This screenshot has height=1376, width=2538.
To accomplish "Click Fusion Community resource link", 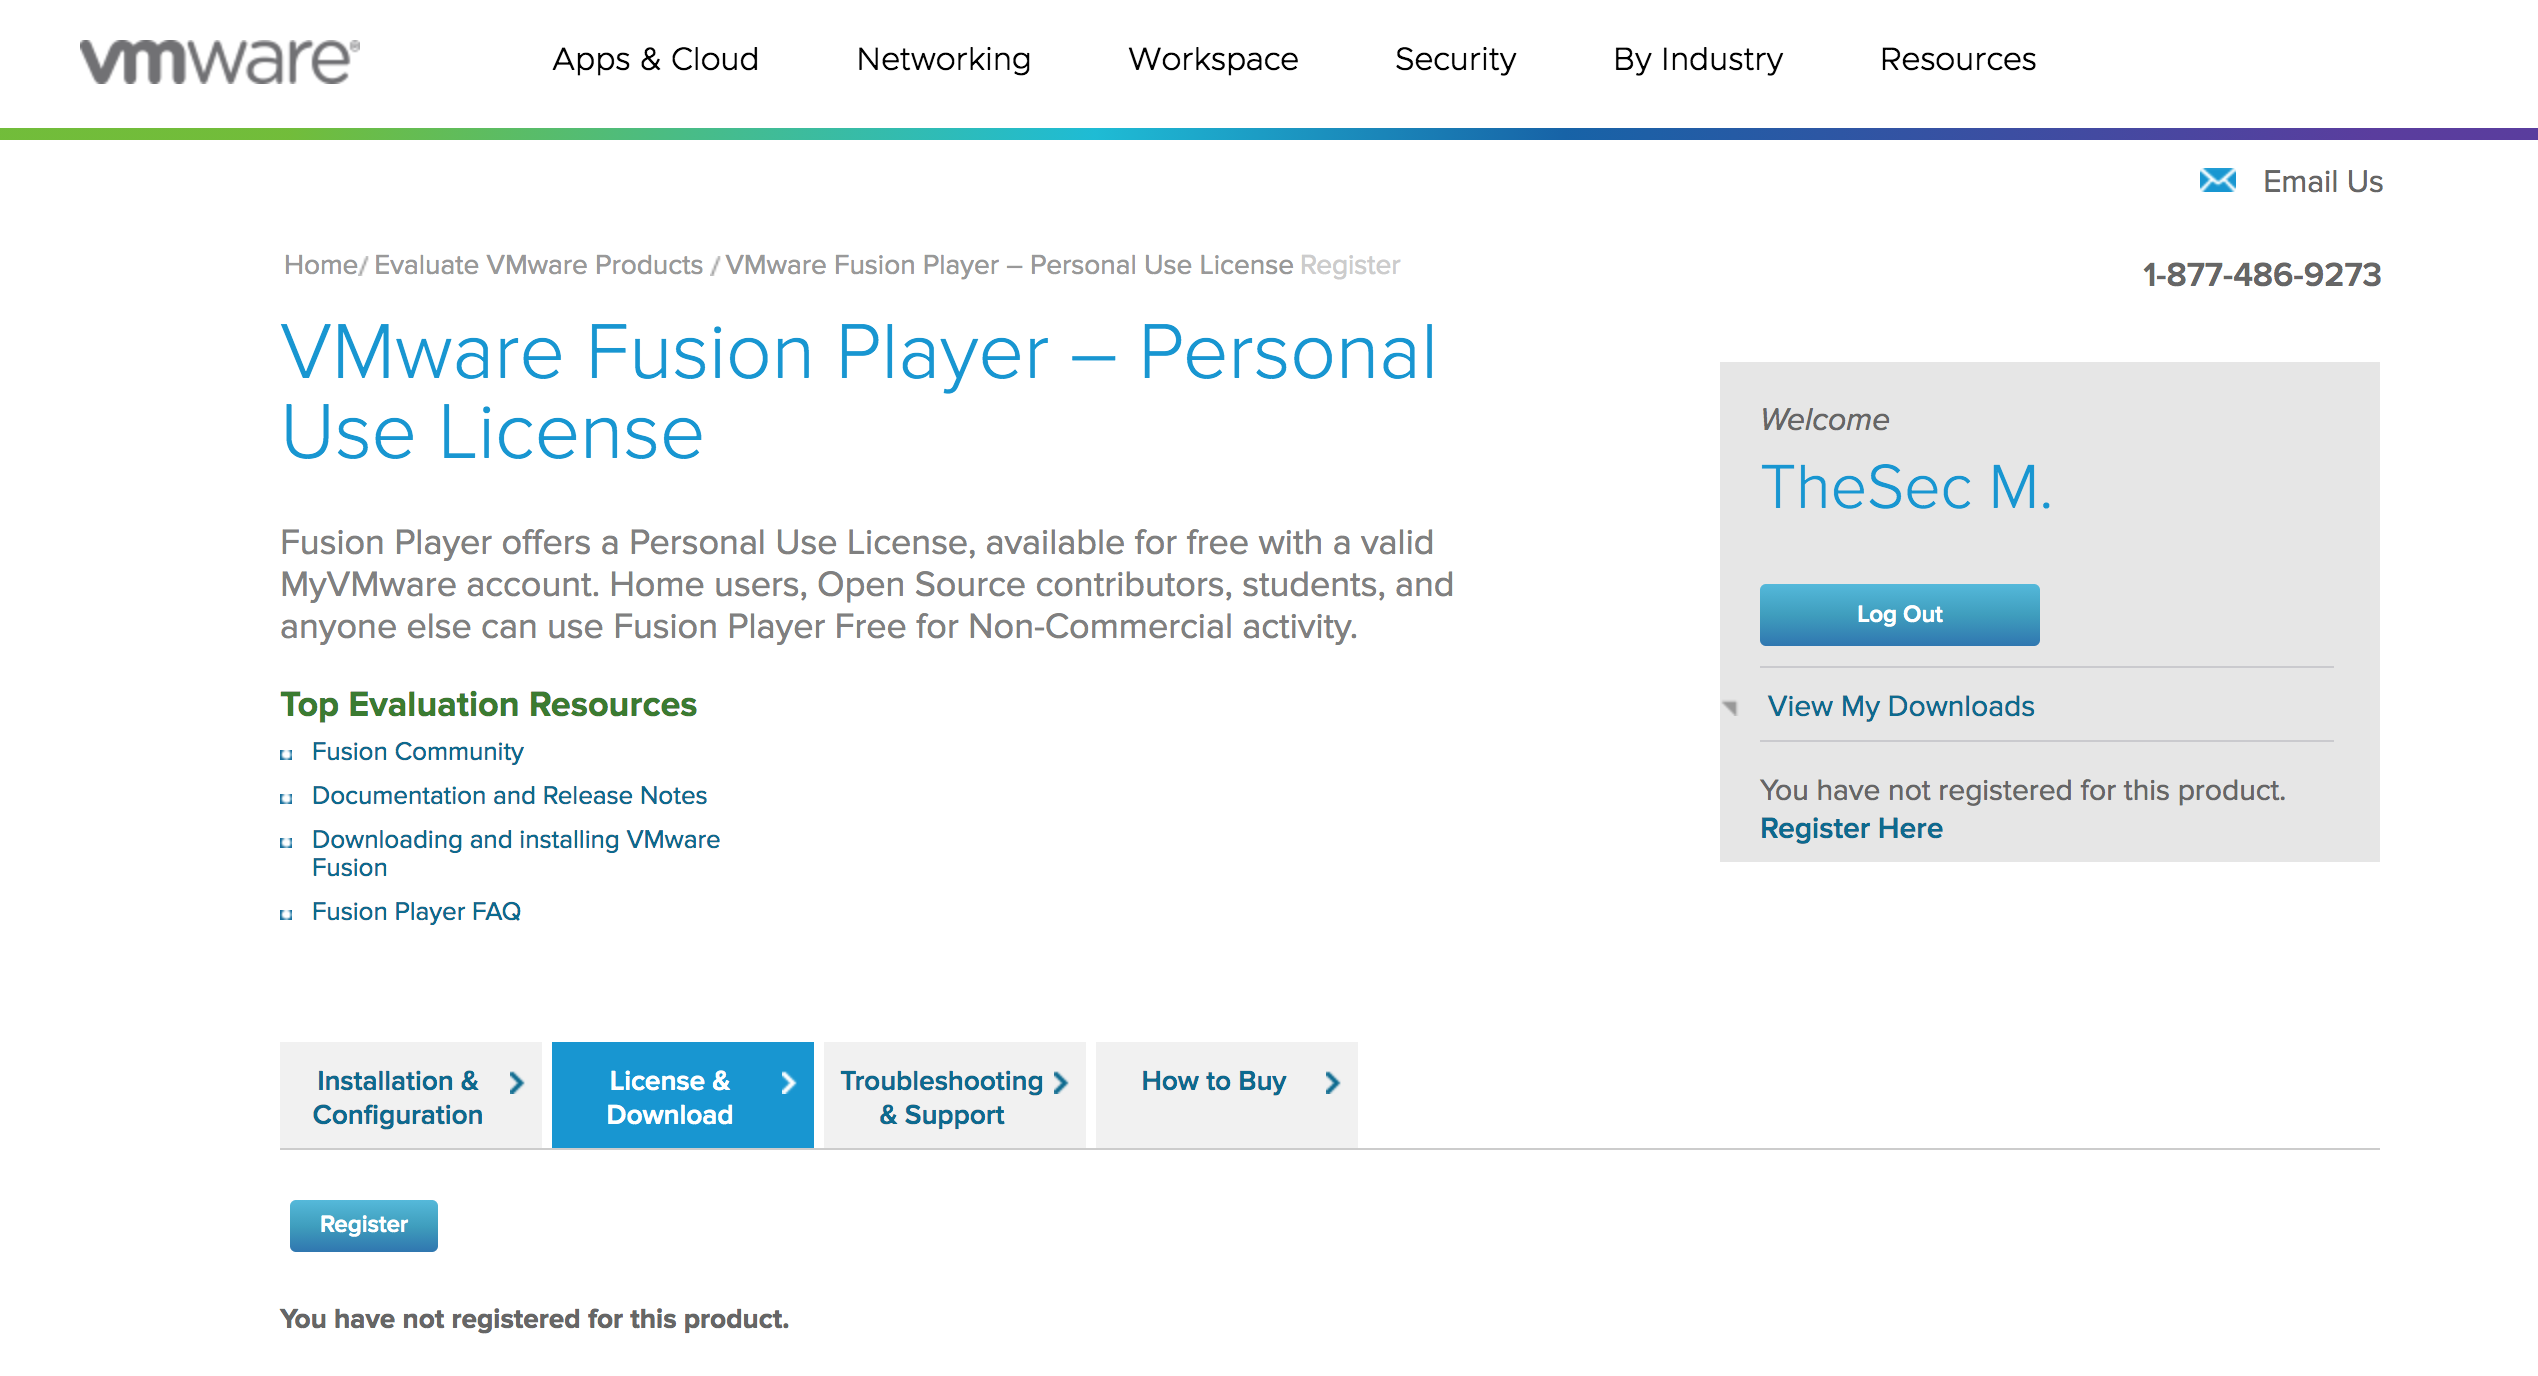I will [x=417, y=749].
